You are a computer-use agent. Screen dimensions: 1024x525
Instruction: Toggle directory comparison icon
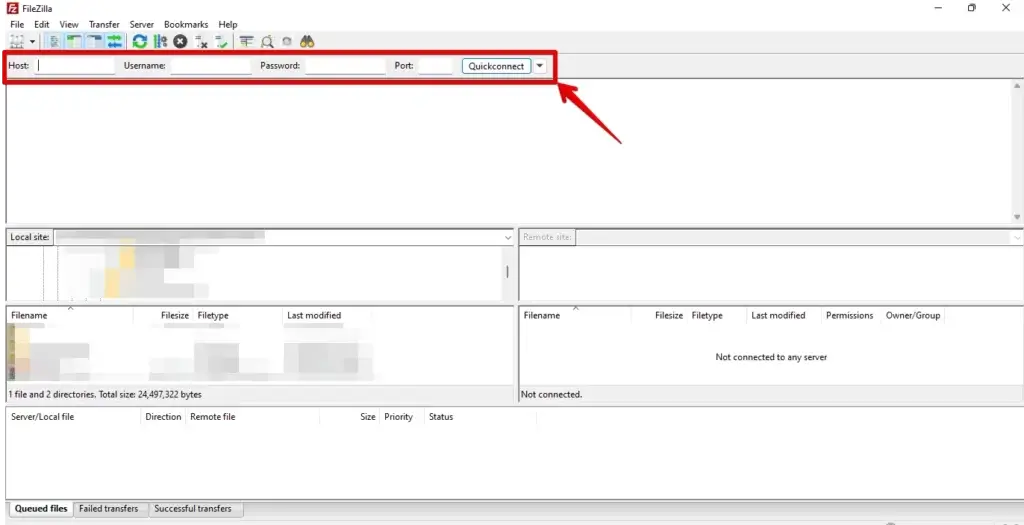pos(266,41)
